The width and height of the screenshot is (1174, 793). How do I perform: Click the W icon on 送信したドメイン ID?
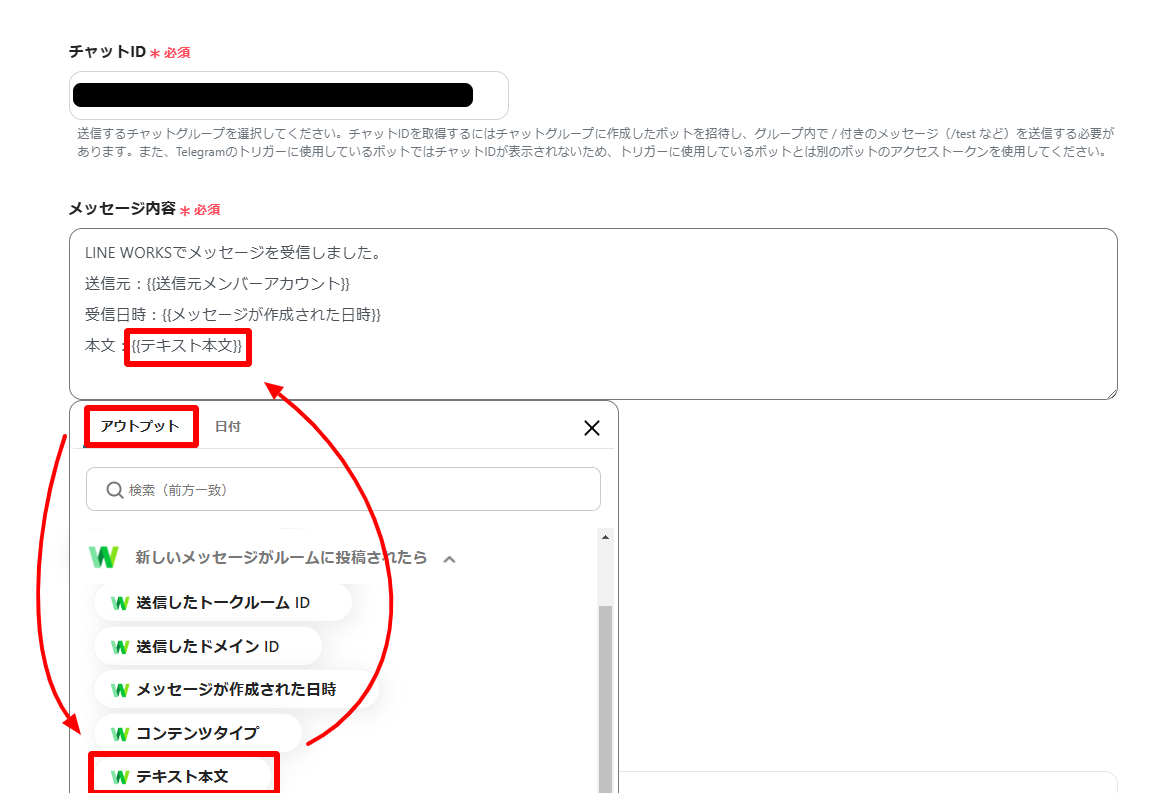tap(120, 647)
